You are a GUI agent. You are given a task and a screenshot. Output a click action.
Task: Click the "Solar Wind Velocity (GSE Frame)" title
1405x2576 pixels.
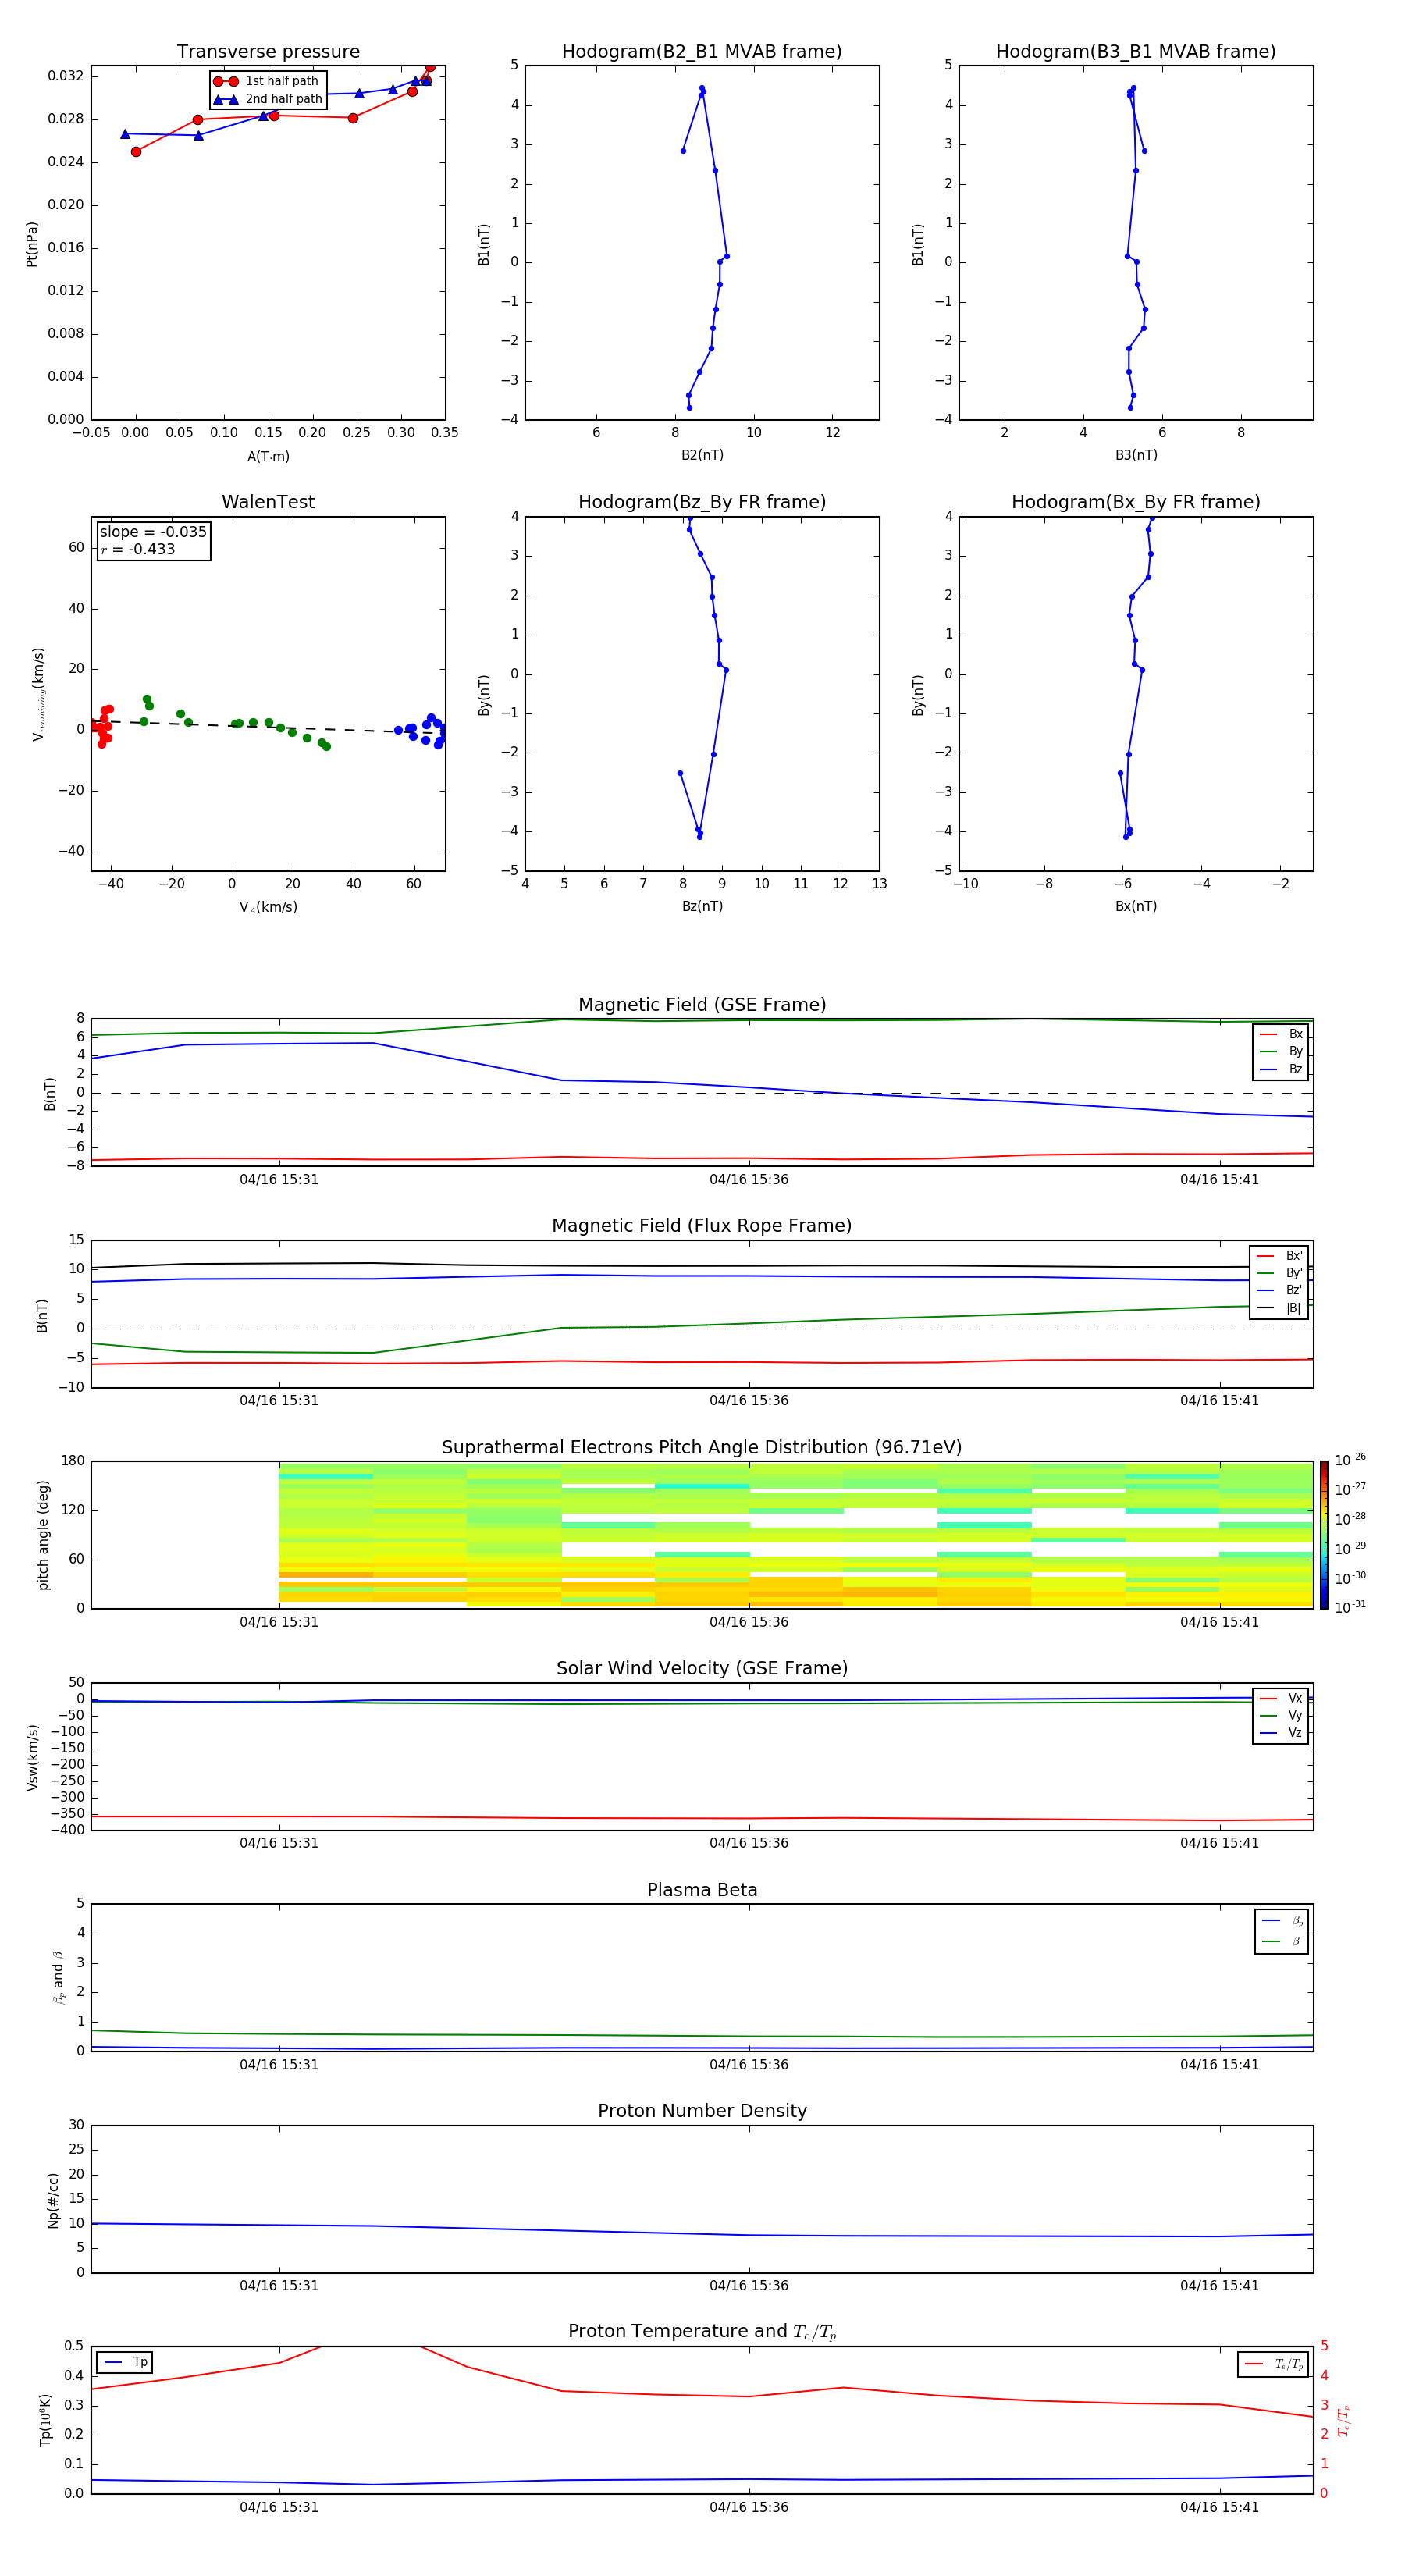[x=702, y=1669]
